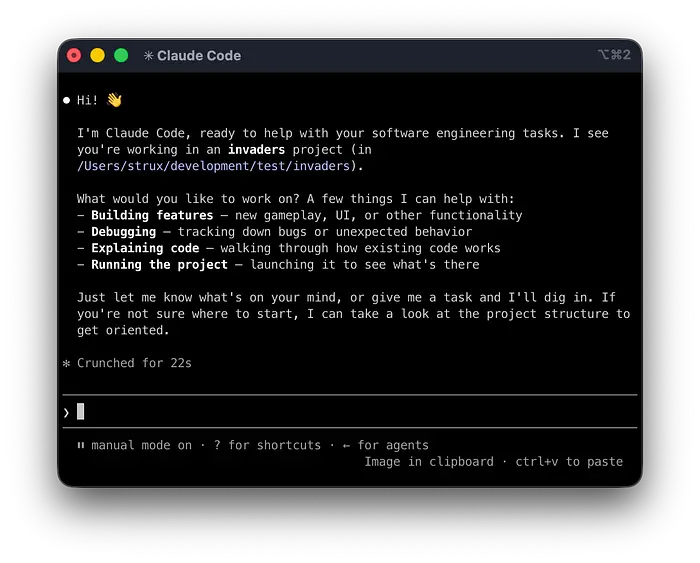Click the asterisk icon before Crunched for 22s
This screenshot has height=563, width=700.
coord(67,363)
